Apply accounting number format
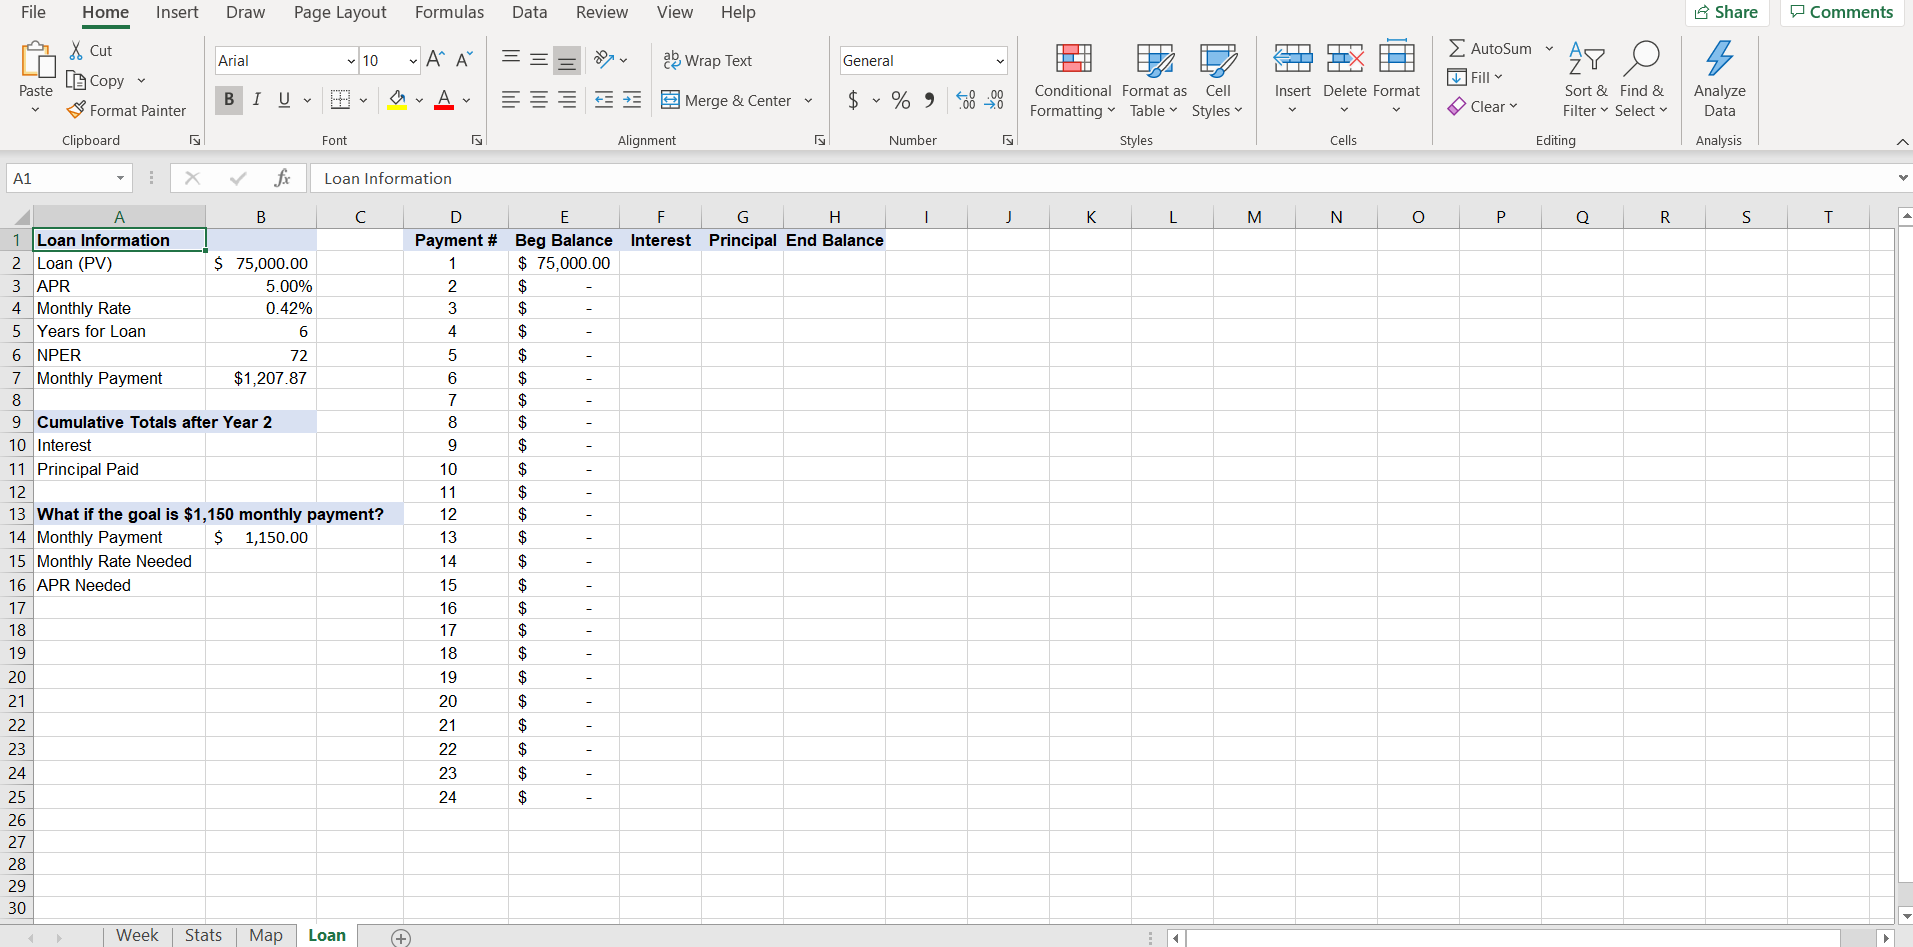The width and height of the screenshot is (1913, 947). [854, 100]
